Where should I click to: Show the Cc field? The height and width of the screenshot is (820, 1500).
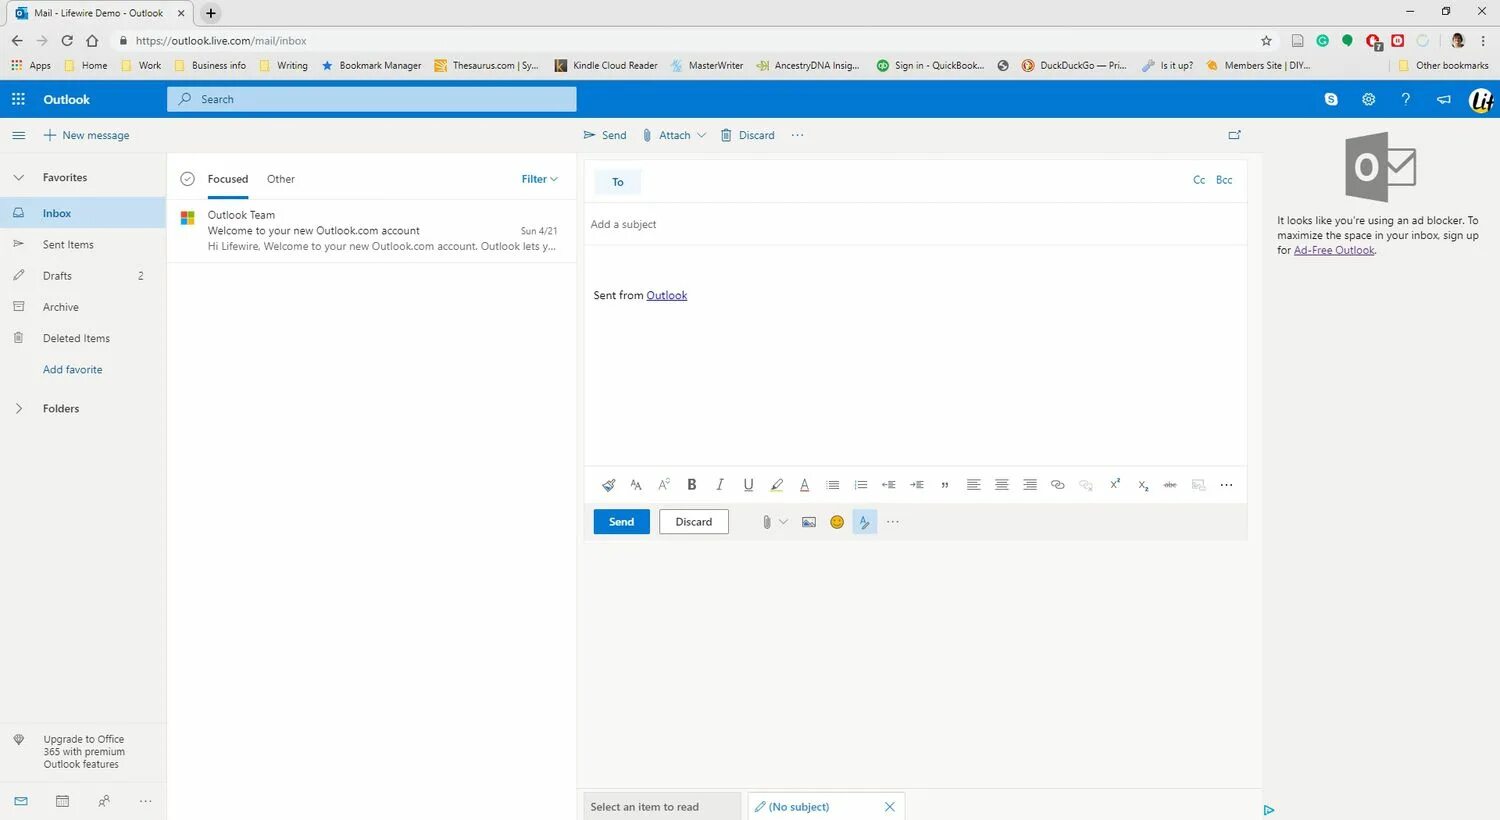(1199, 180)
